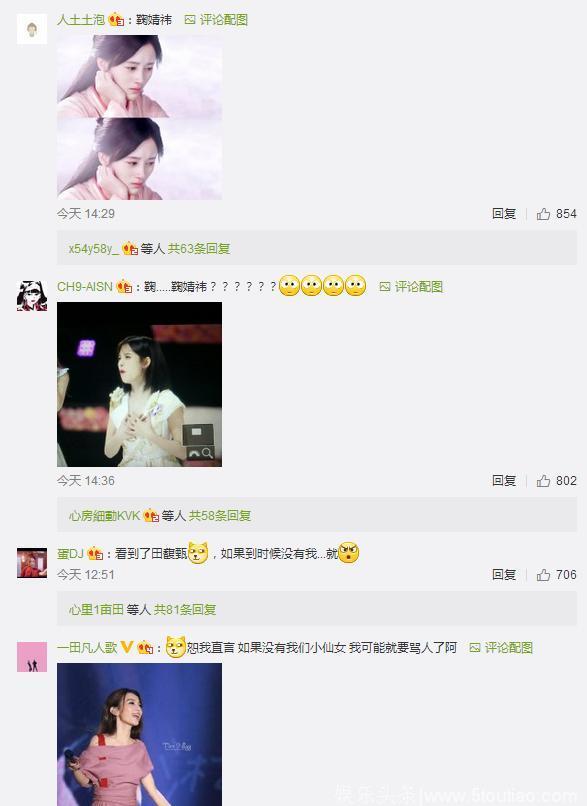Click 蛋DJ's avatar picture
The image size is (587, 806).
pos(32,563)
